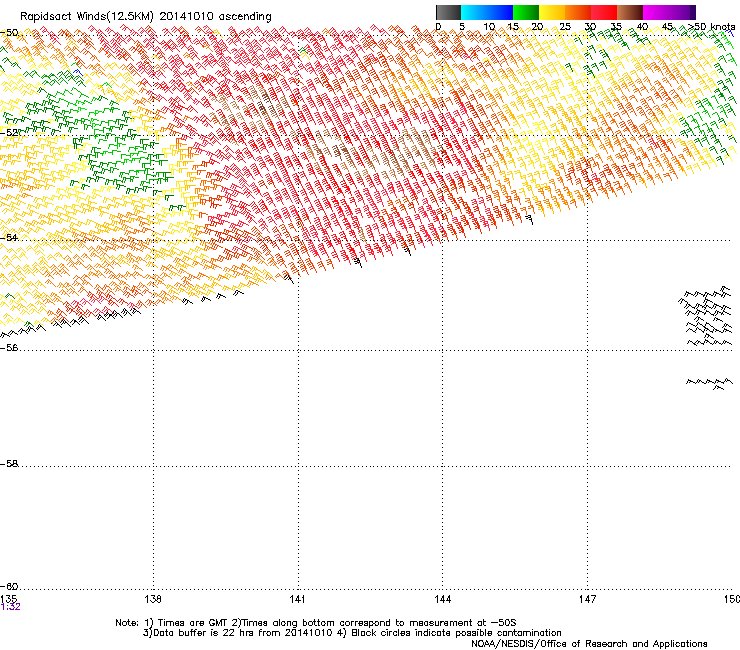Click the longitude label 135
This screenshot has height=650, width=740.
coord(8,599)
